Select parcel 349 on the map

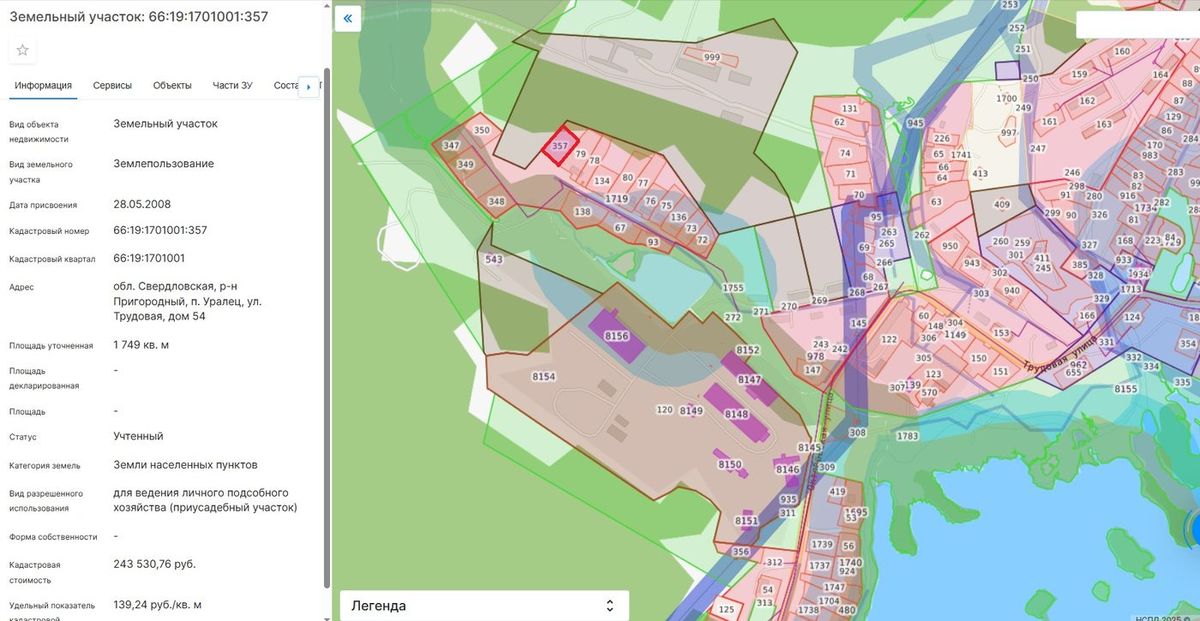coord(465,164)
